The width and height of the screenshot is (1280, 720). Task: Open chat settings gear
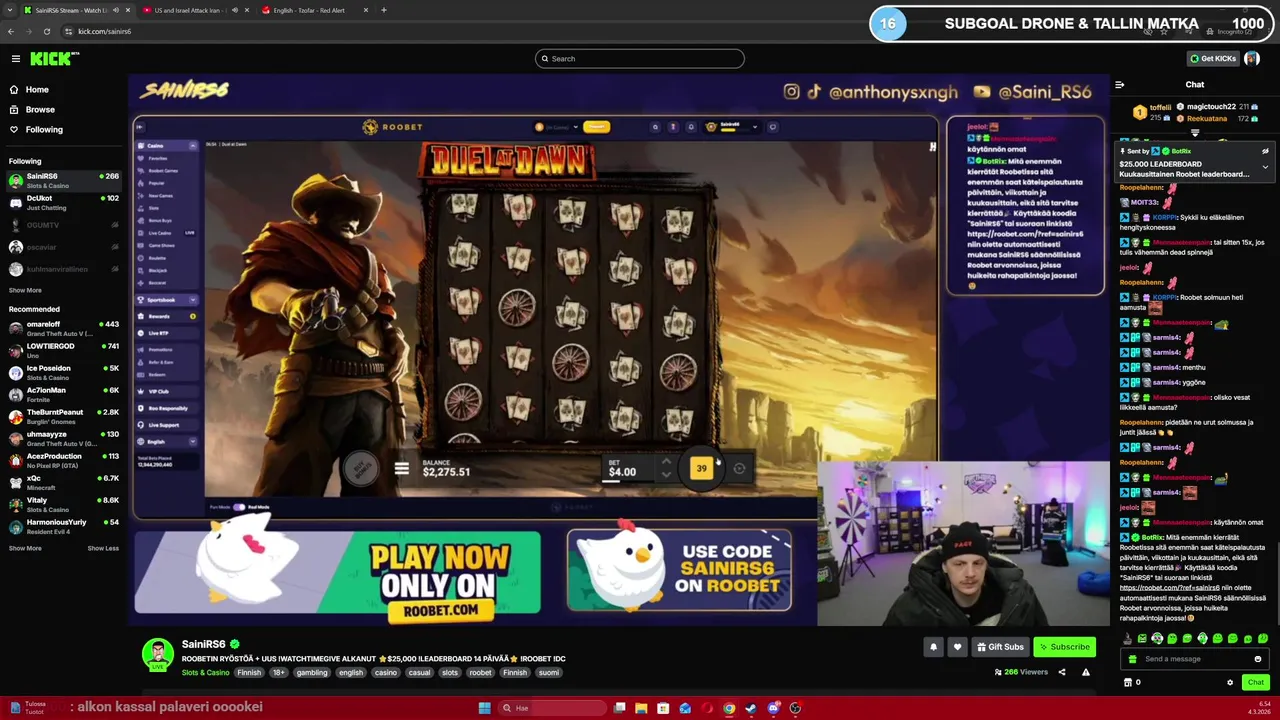pyautogui.click(x=1230, y=683)
